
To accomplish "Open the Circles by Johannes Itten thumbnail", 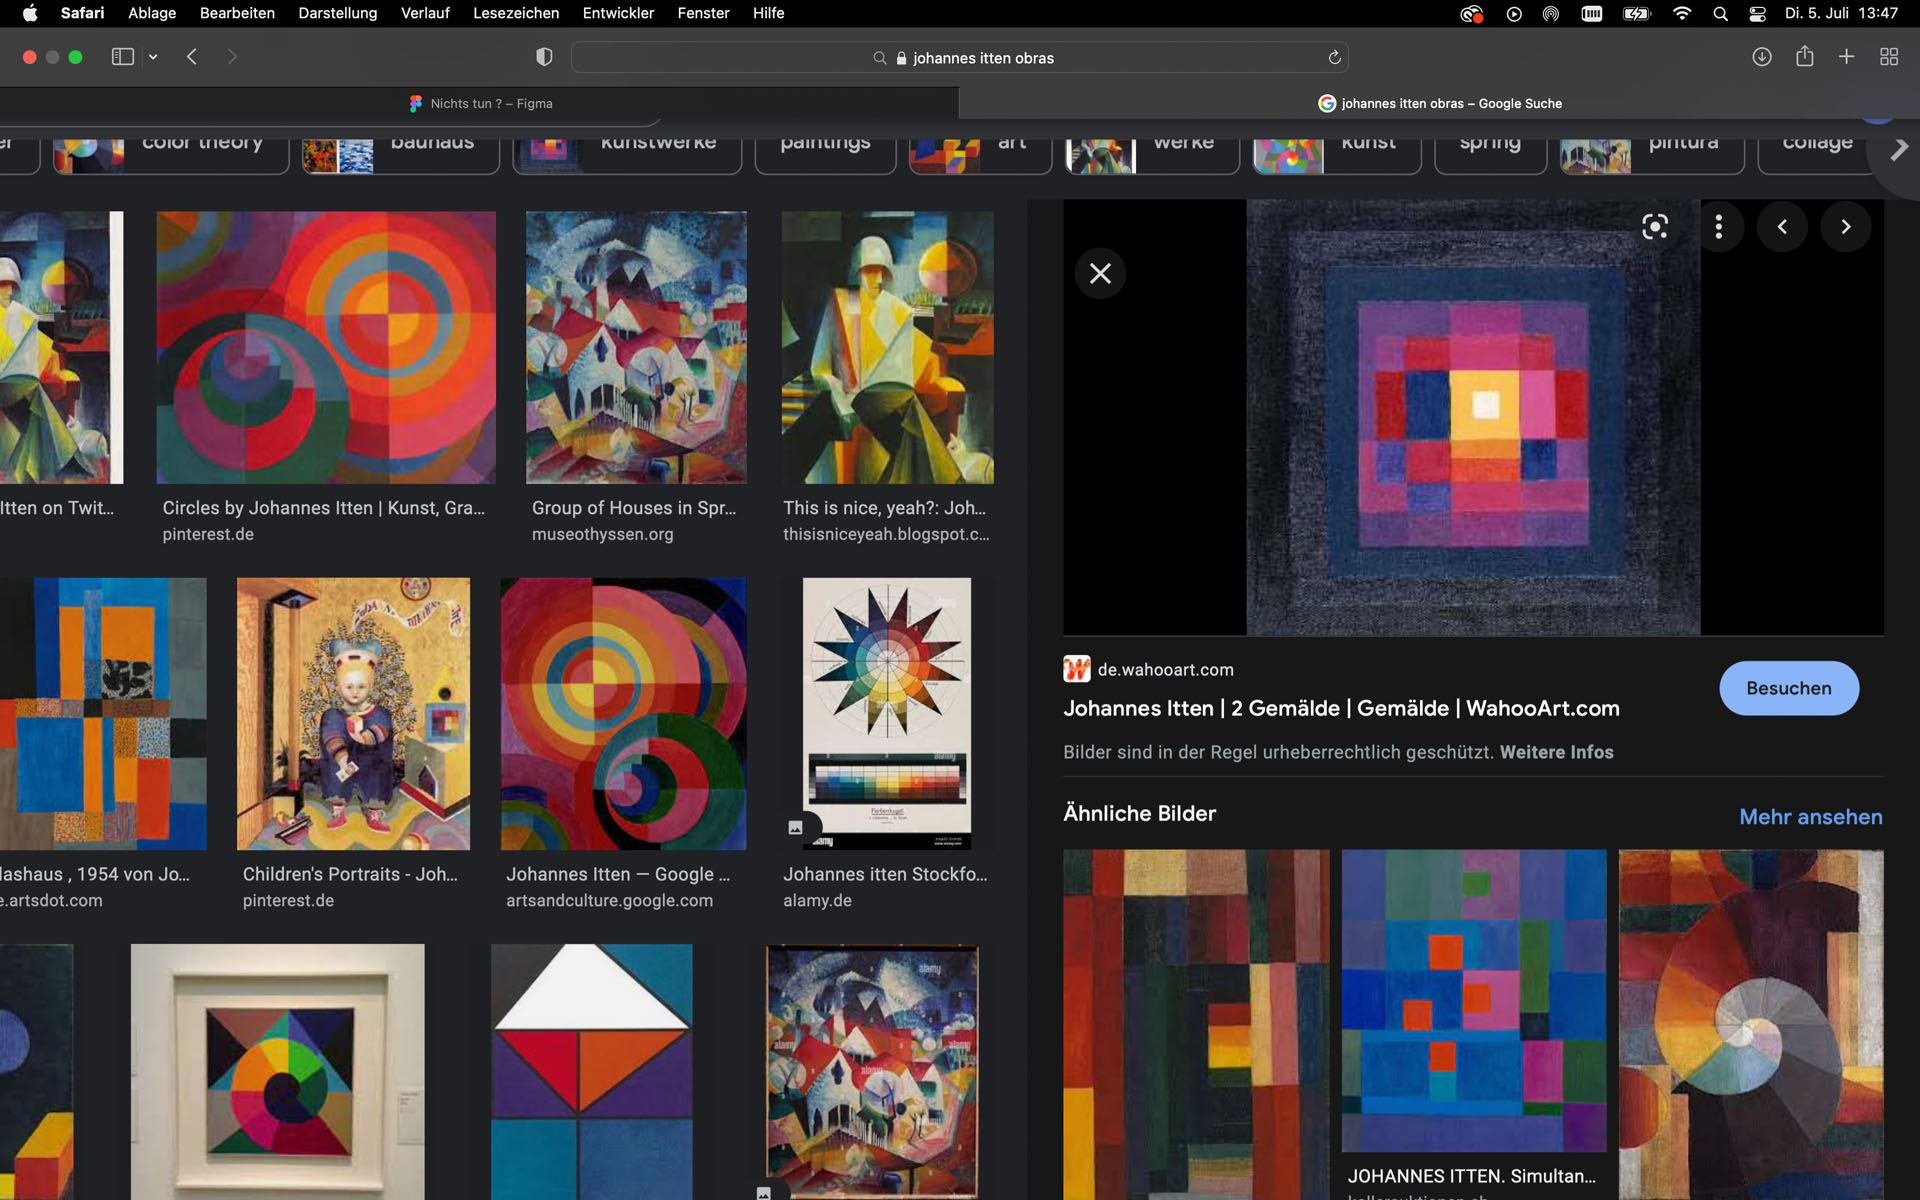I will 326,347.
